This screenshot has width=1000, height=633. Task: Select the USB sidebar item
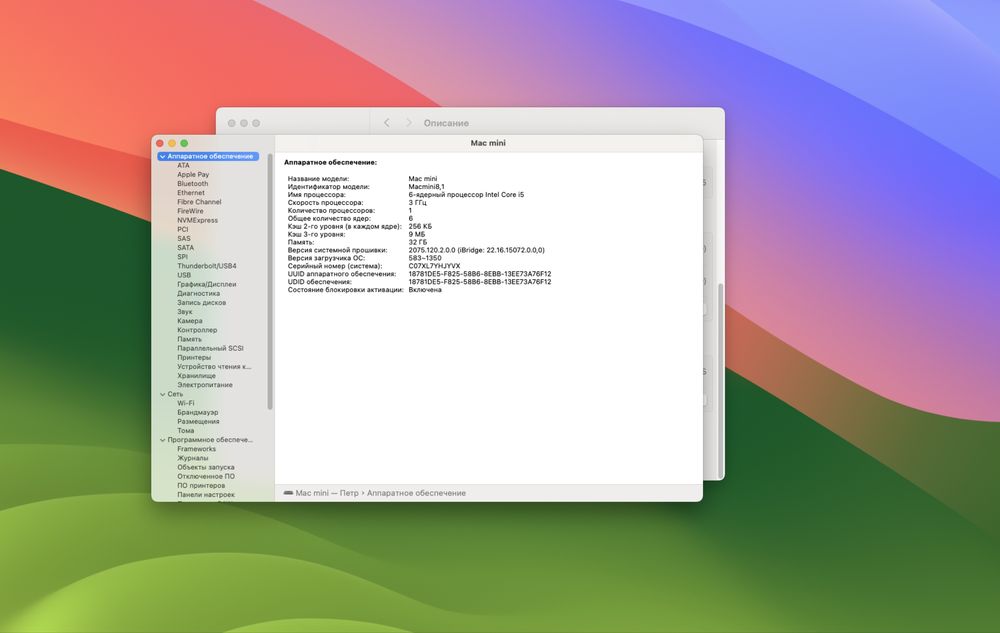pyautogui.click(x=184, y=275)
